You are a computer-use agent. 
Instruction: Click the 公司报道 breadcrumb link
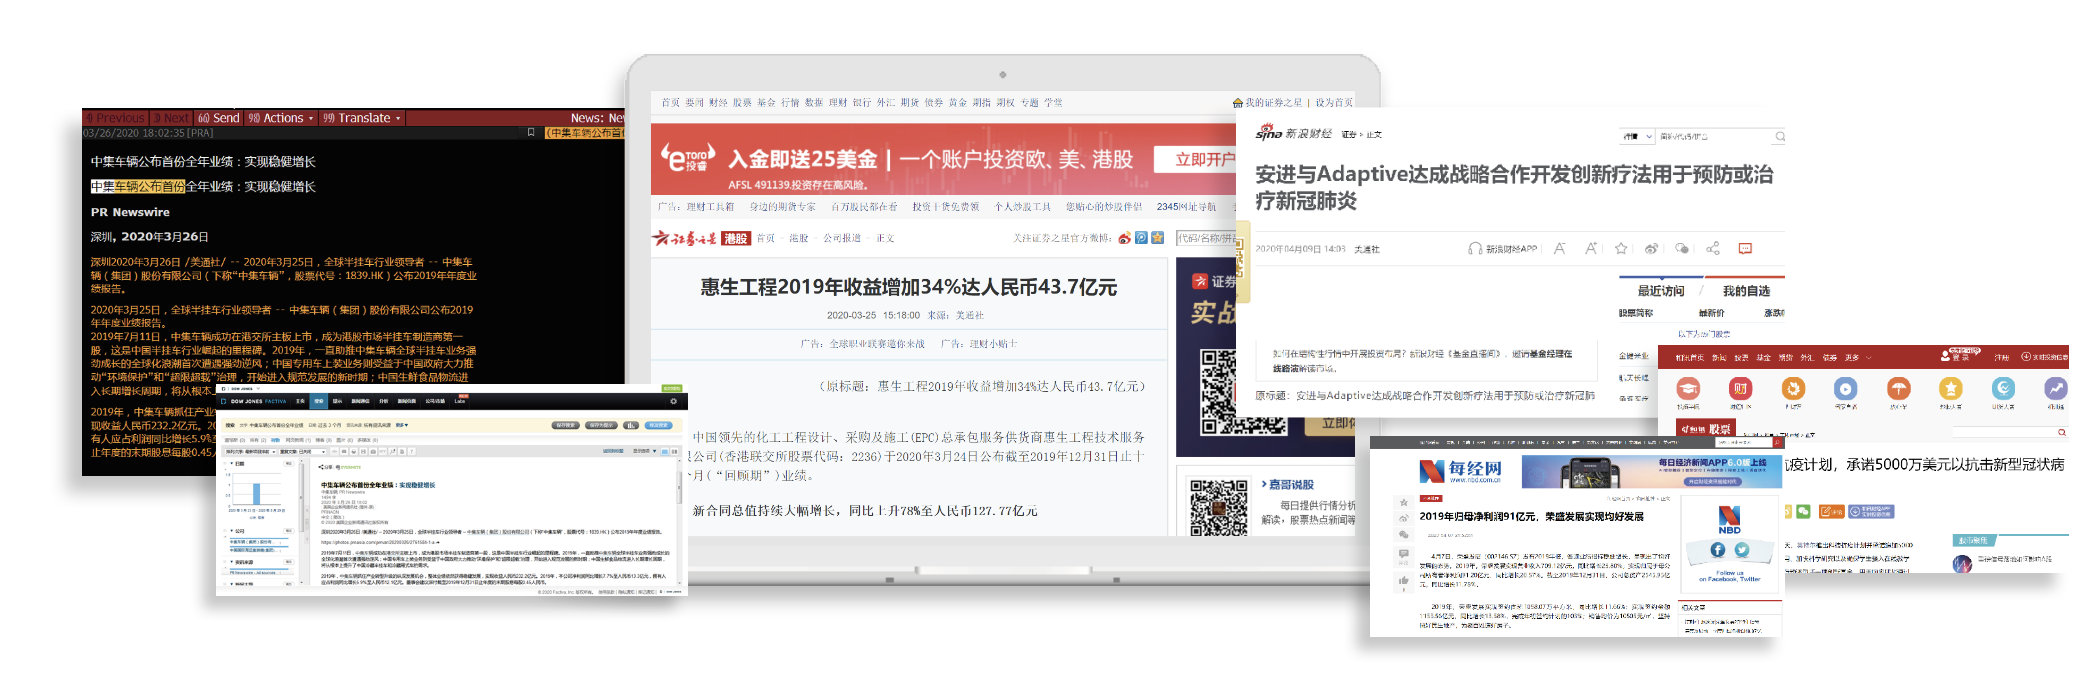(842, 238)
